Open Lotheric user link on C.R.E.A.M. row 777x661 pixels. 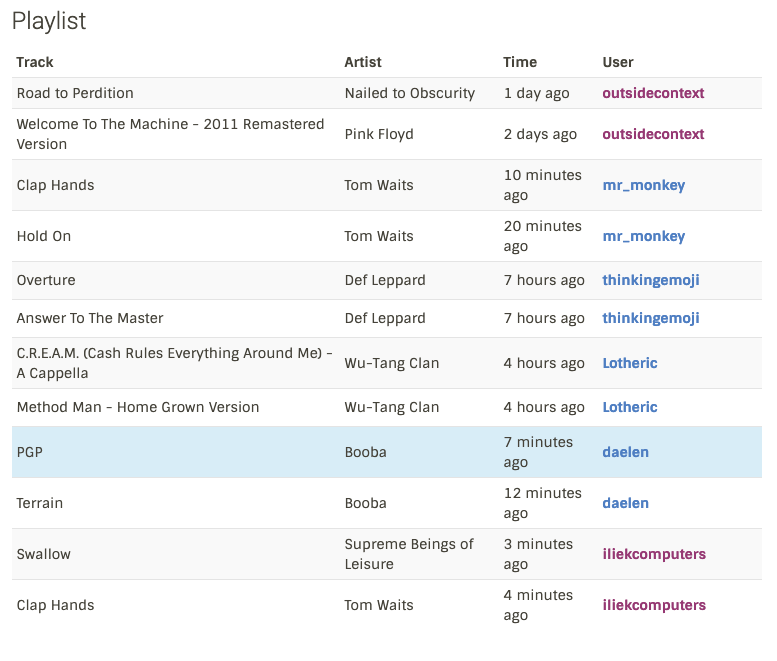(x=630, y=363)
